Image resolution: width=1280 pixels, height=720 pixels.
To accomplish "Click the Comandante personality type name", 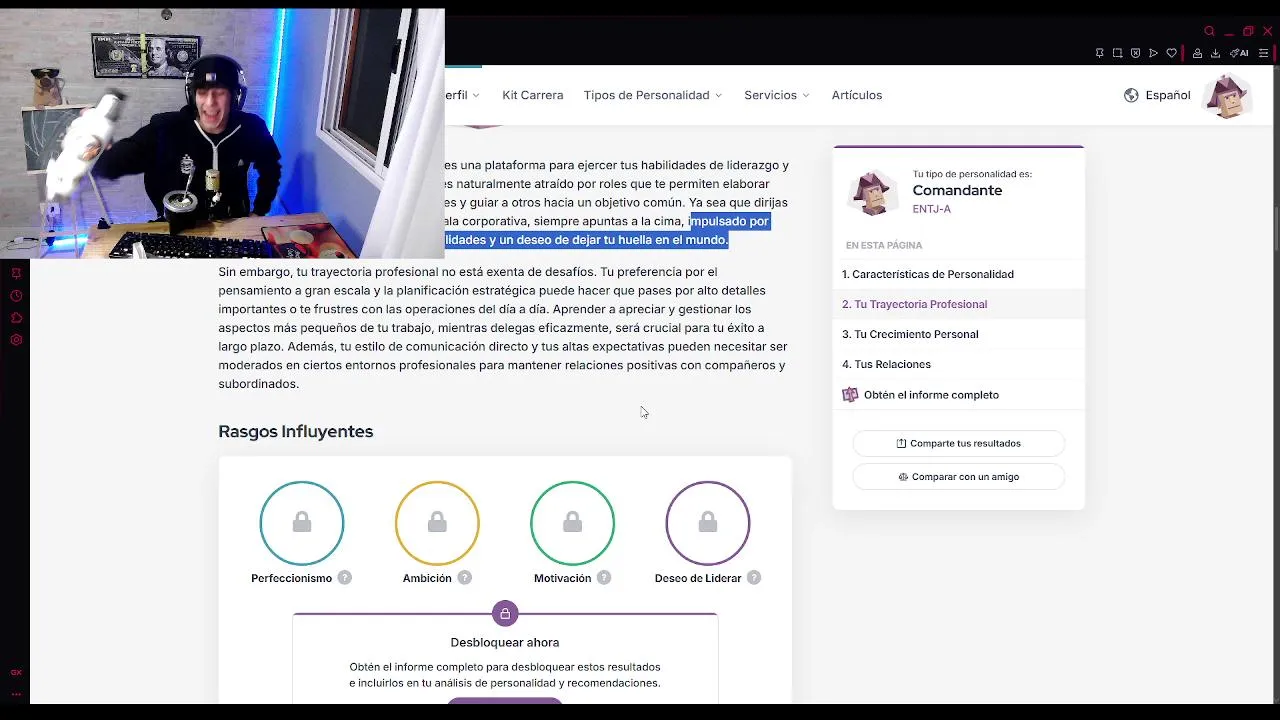I will [x=957, y=190].
